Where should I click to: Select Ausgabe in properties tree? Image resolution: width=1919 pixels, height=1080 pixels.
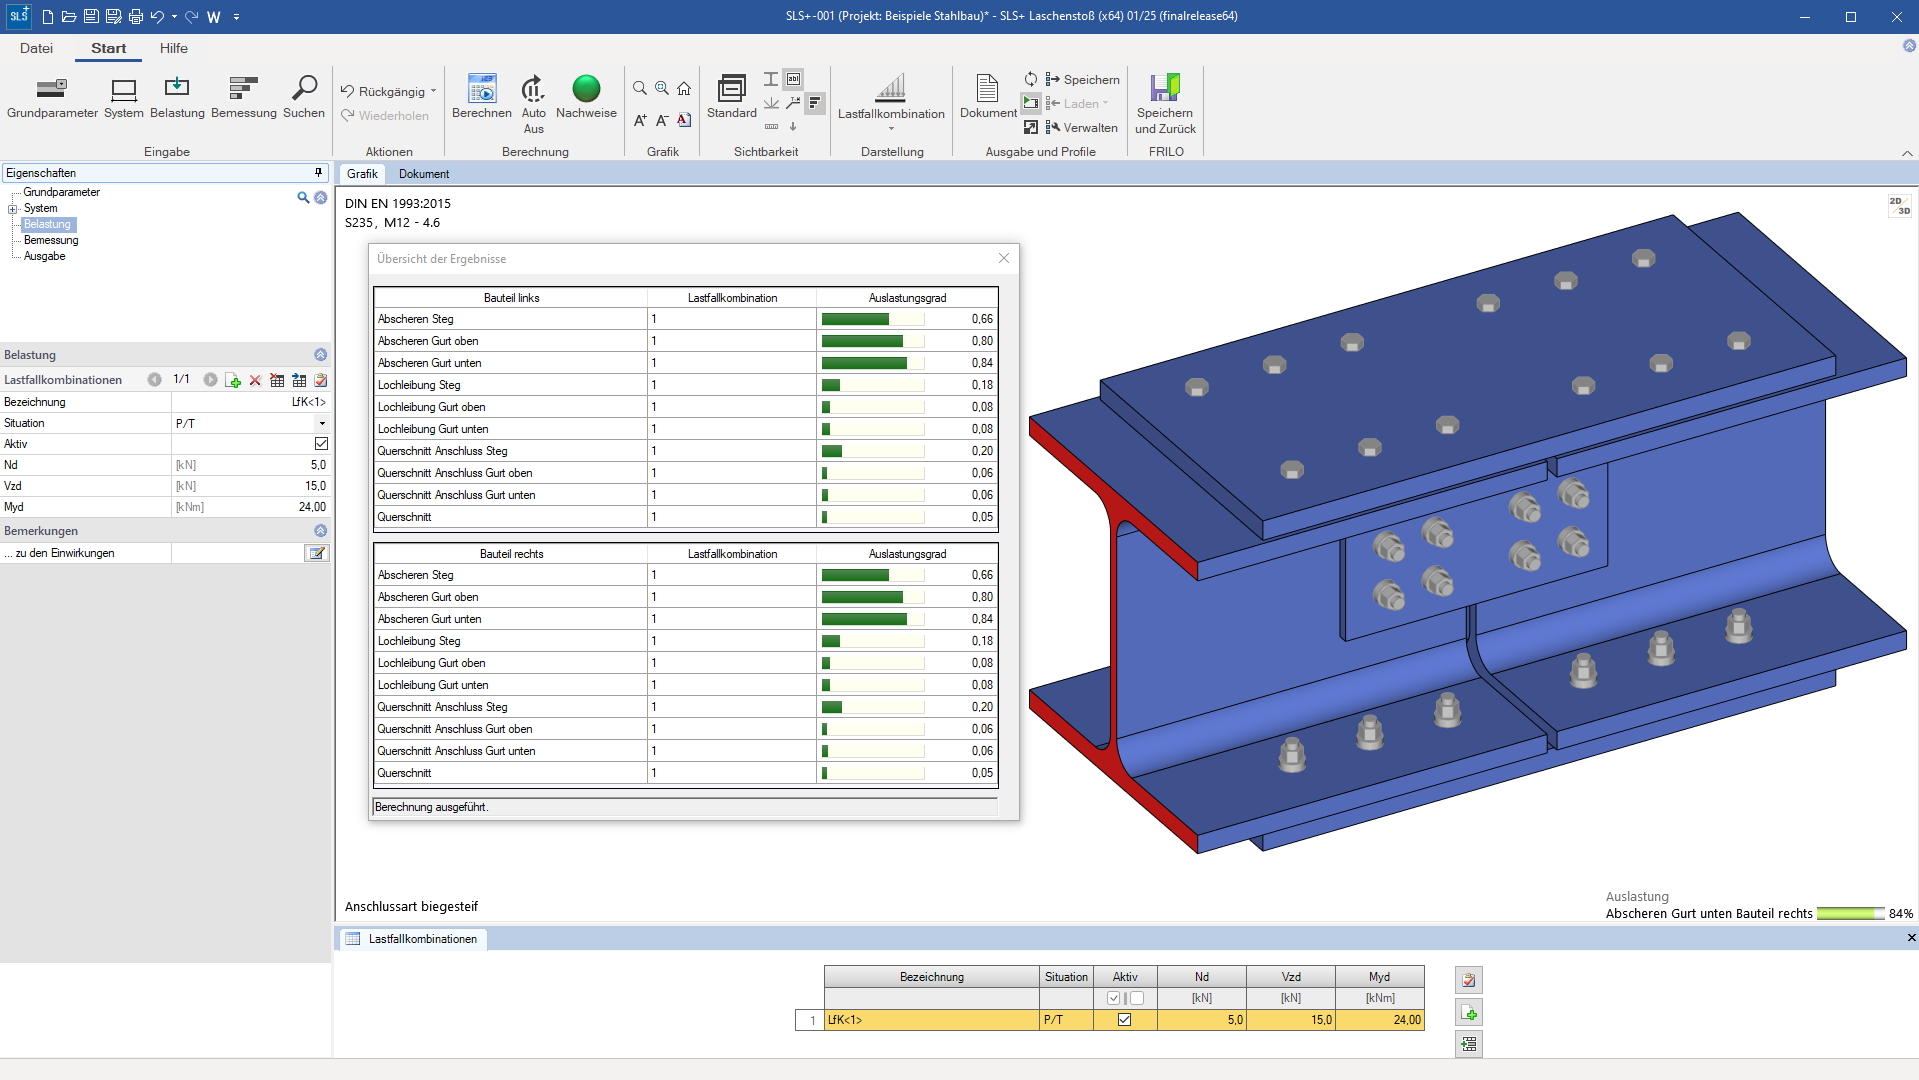coord(45,256)
